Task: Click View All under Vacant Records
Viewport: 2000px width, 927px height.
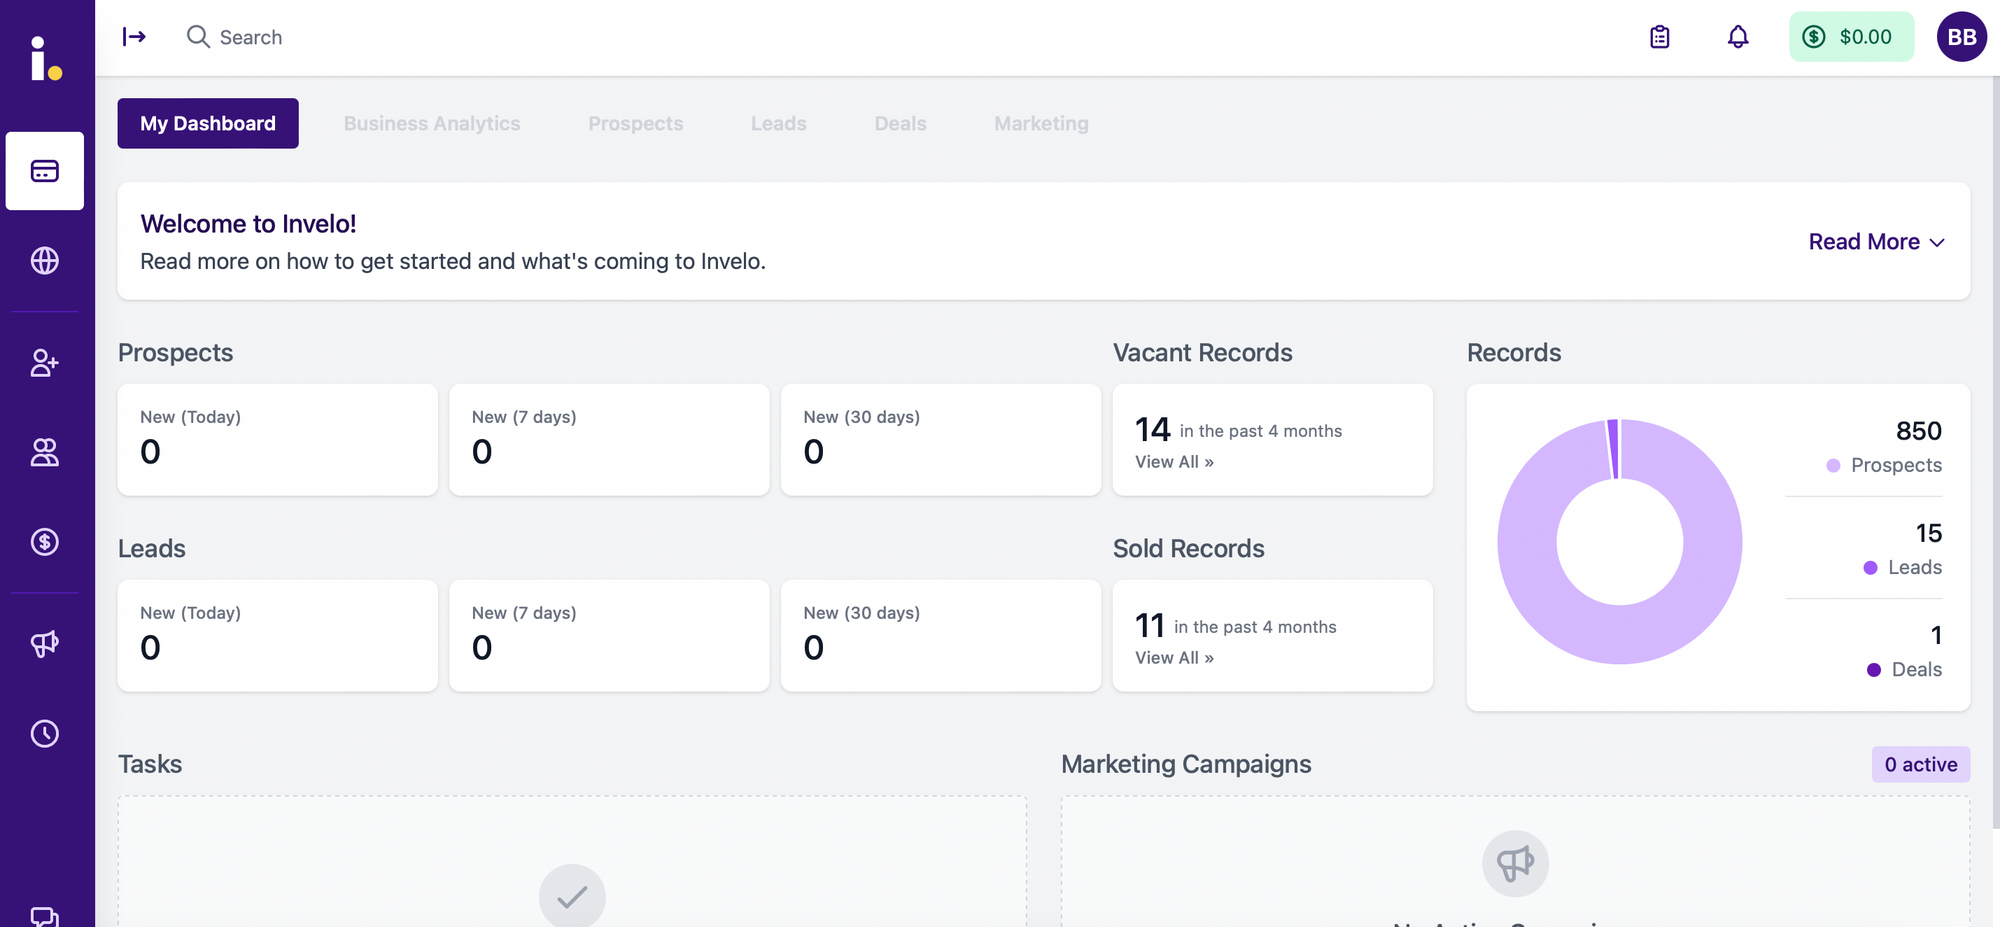Action: pyautogui.click(x=1174, y=462)
